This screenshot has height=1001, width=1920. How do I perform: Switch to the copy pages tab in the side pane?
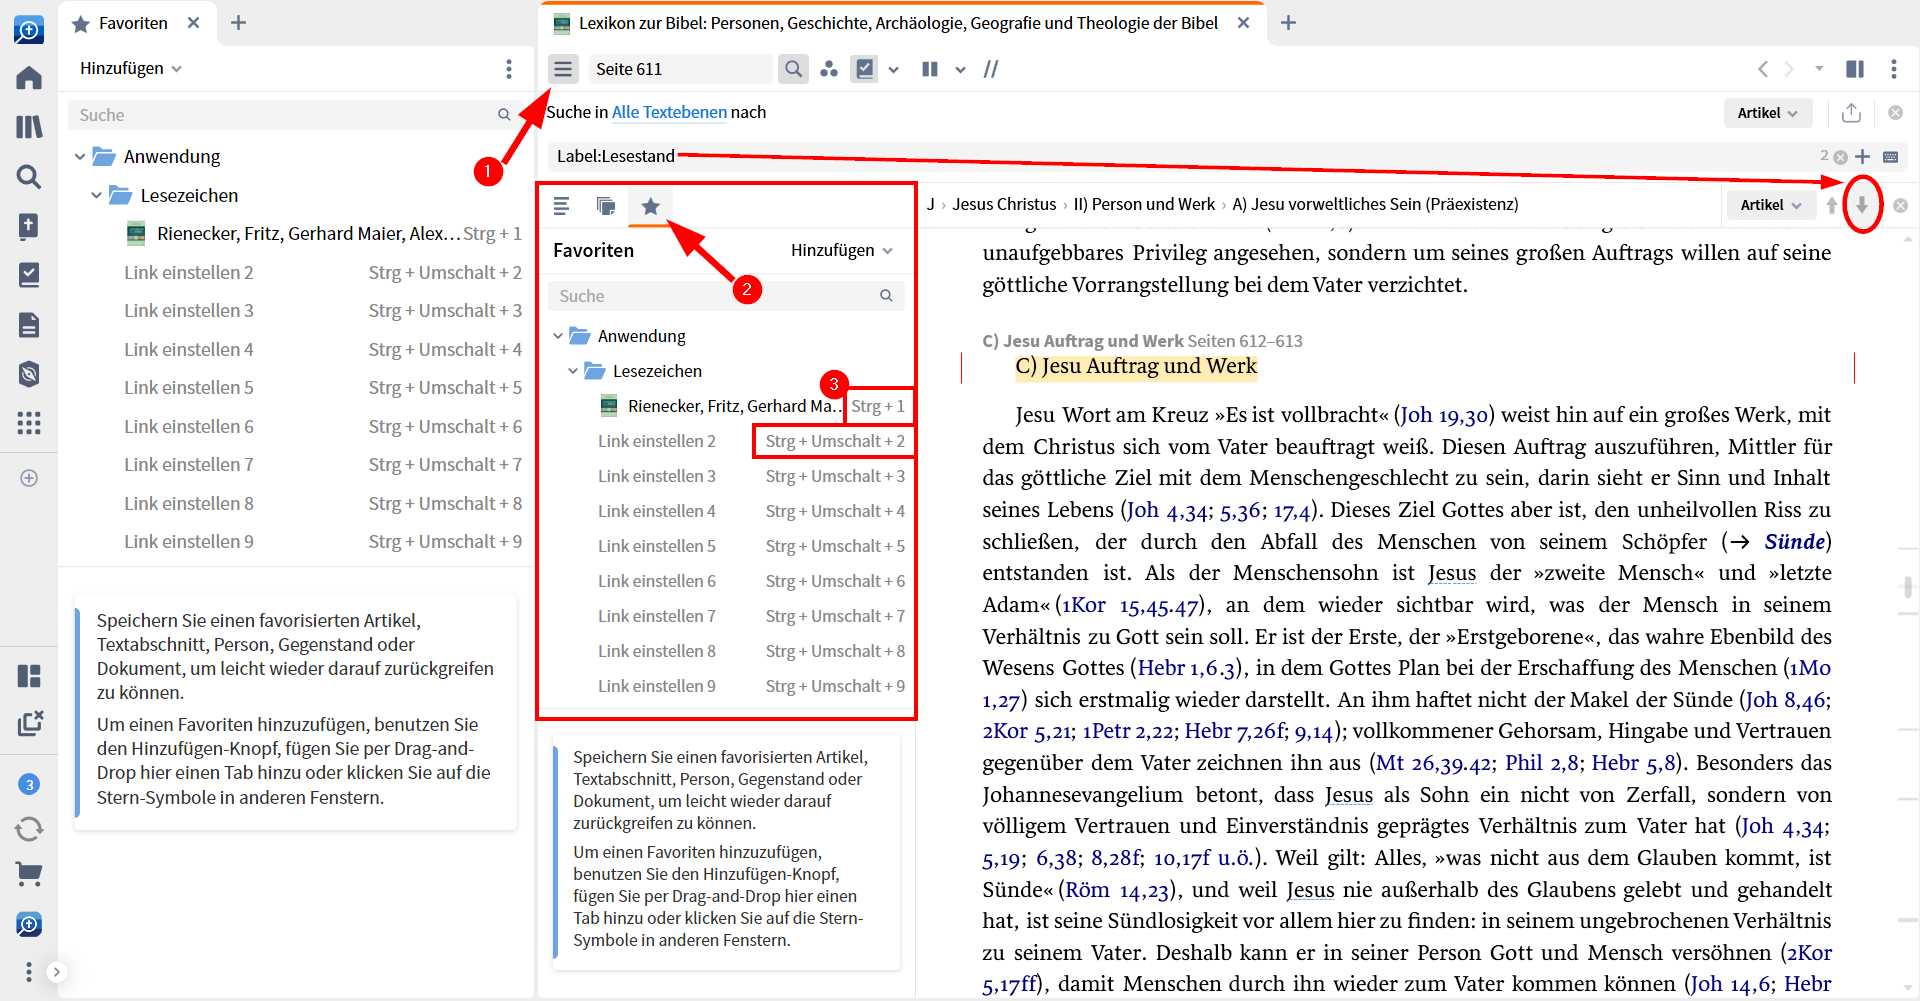(606, 206)
